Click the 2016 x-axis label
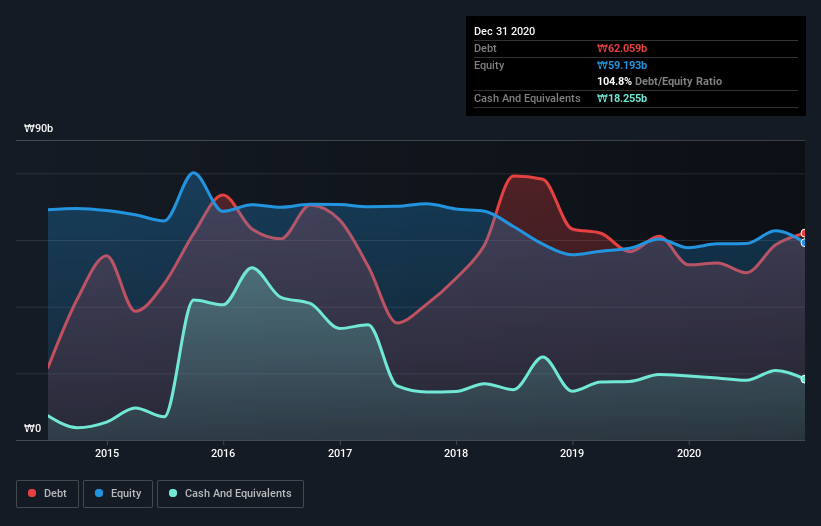Viewport: 821px width, 526px height. click(x=223, y=453)
